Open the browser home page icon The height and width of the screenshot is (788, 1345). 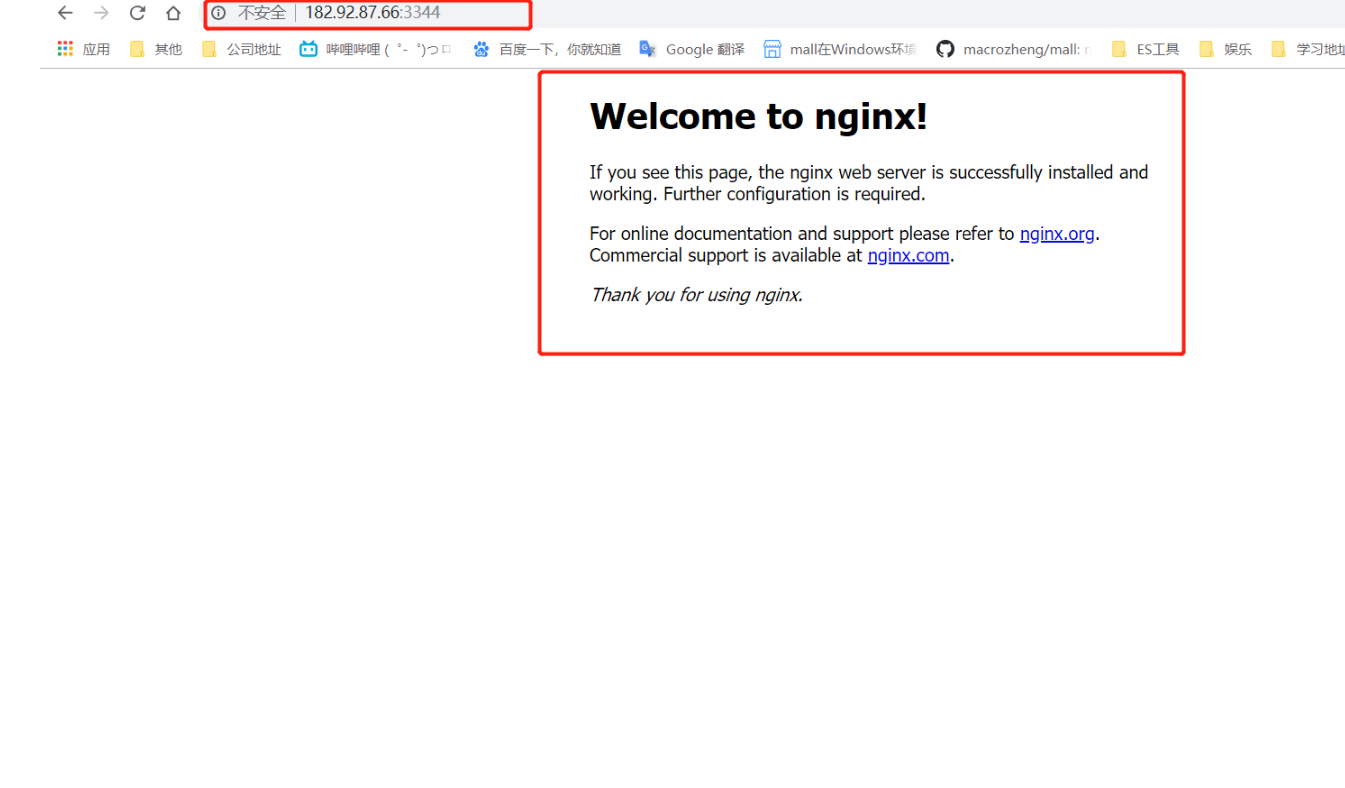click(173, 13)
